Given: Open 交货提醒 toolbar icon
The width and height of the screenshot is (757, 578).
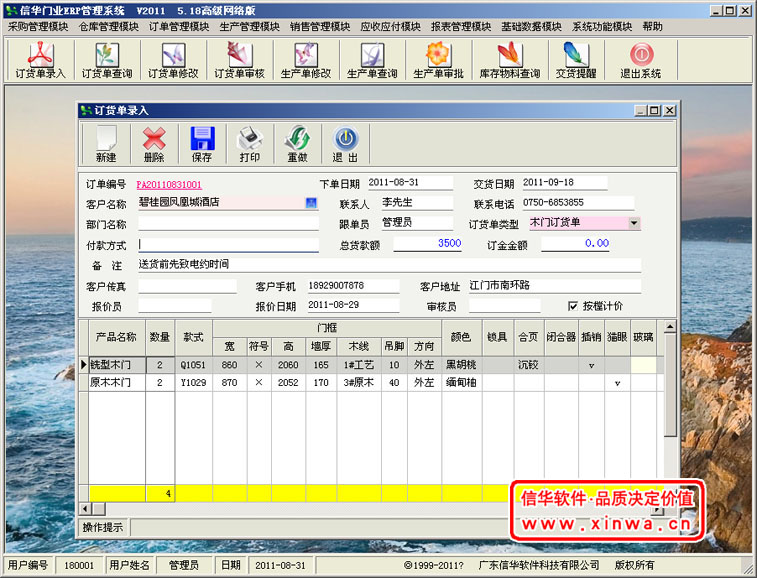Looking at the screenshot, I should coord(576,60).
